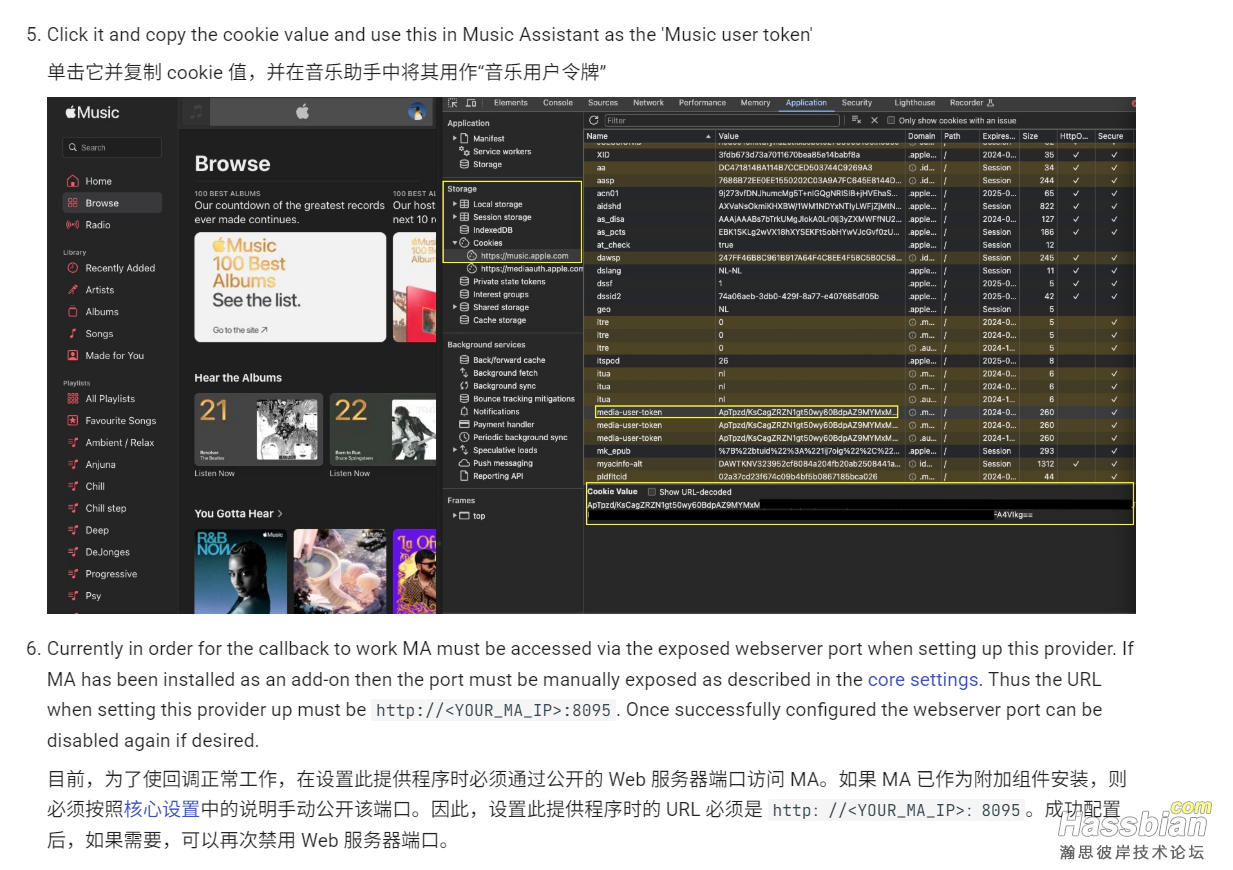Open album card number 22 Born to Run
1233x870 pixels.
[x=382, y=429]
